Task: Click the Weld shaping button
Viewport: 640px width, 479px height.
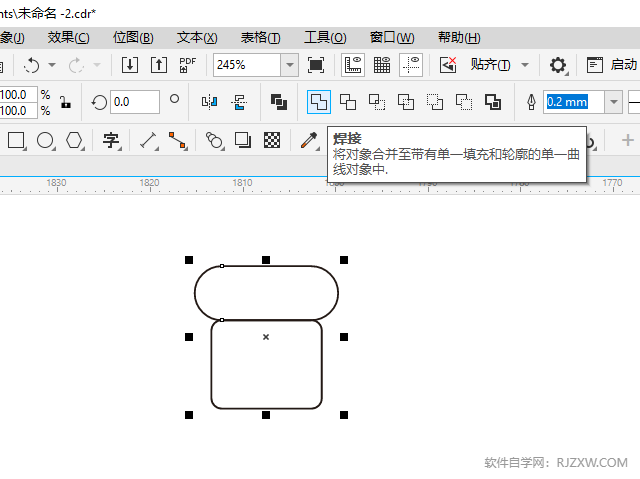Action: (319, 102)
